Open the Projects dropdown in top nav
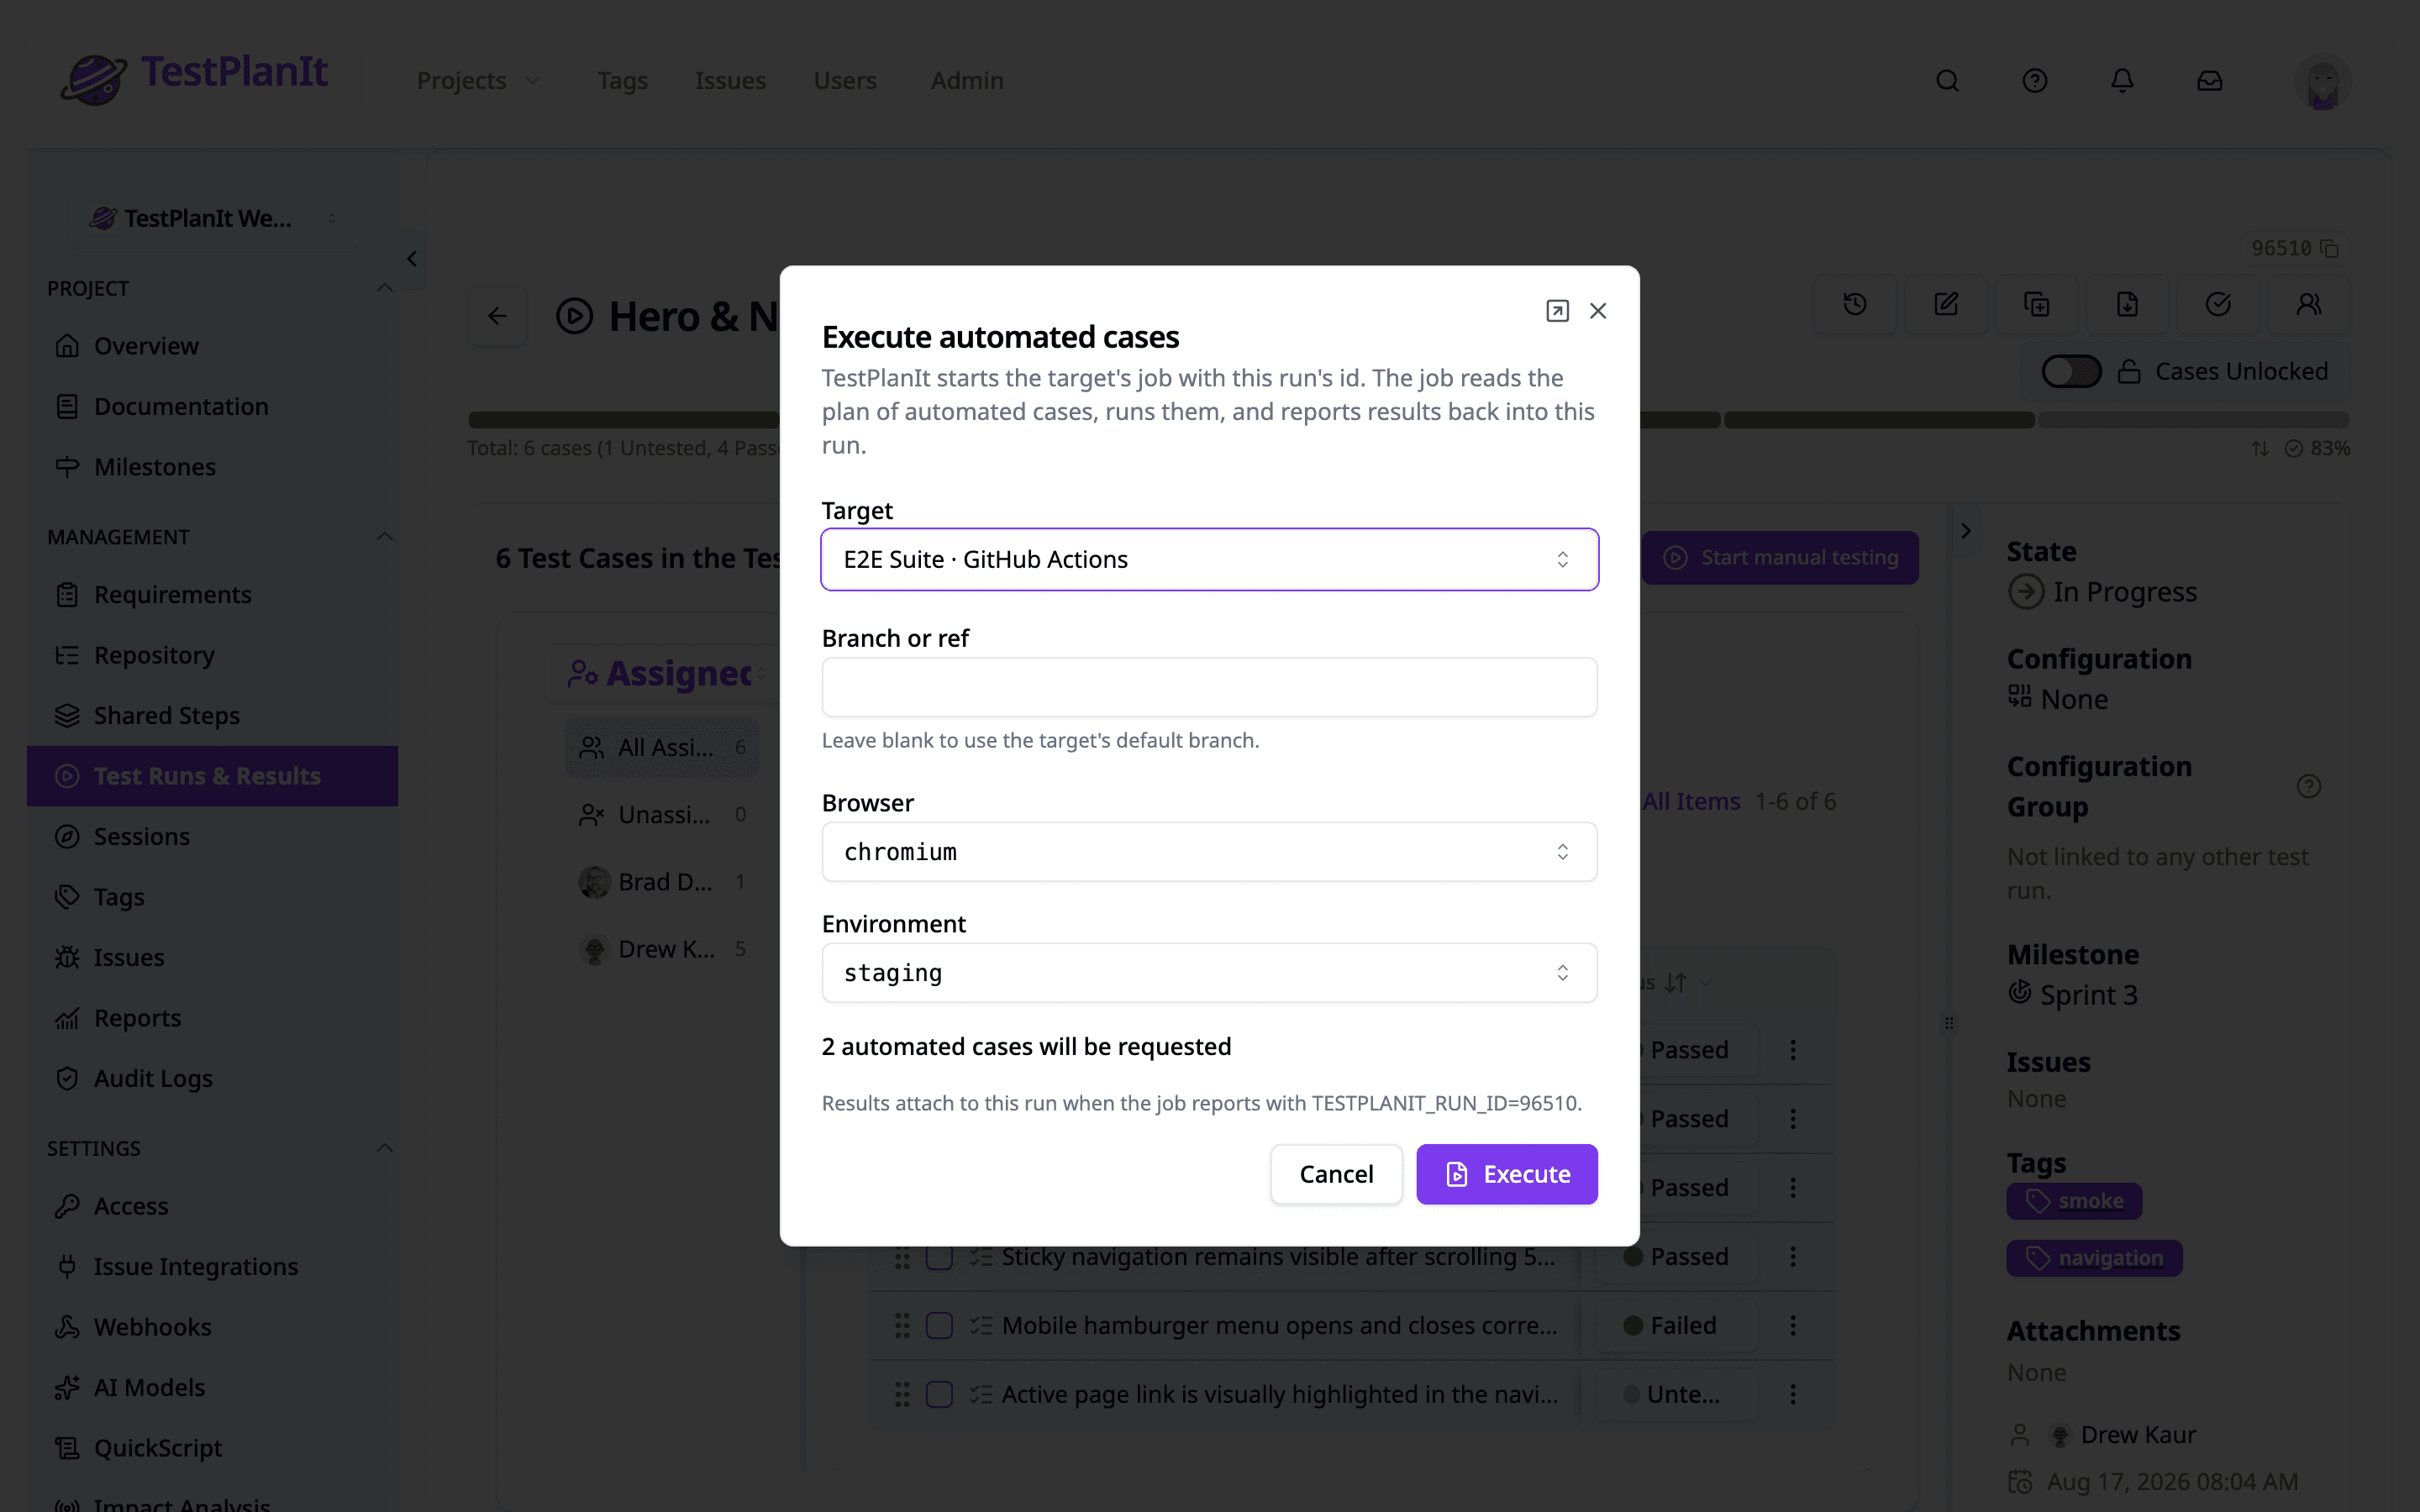The height and width of the screenshot is (1512, 2420). coord(479,80)
